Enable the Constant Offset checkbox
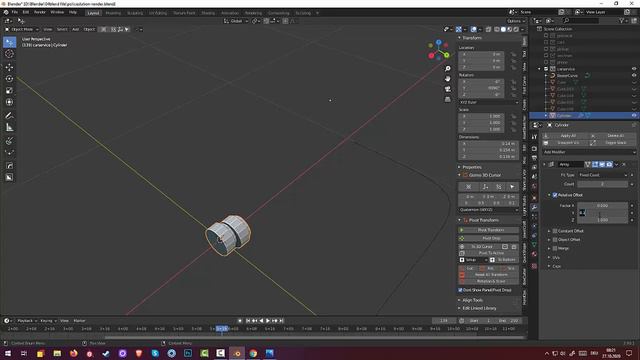Image resolution: width=640 pixels, height=360 pixels. pyautogui.click(x=555, y=231)
